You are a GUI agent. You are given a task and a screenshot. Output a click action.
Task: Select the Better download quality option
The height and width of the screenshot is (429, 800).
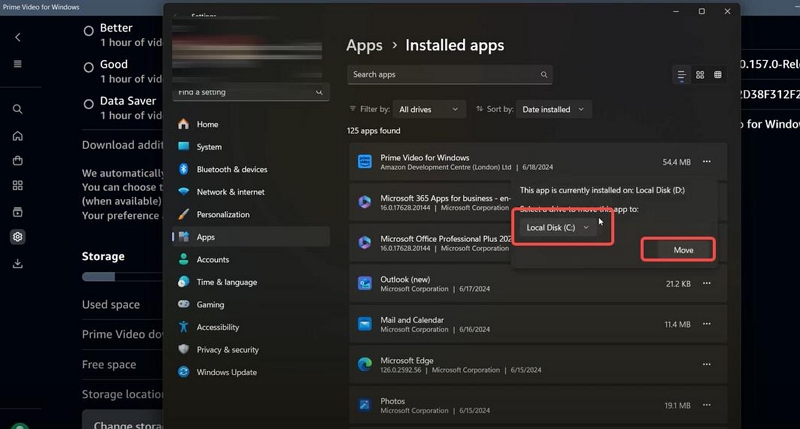[x=89, y=31]
